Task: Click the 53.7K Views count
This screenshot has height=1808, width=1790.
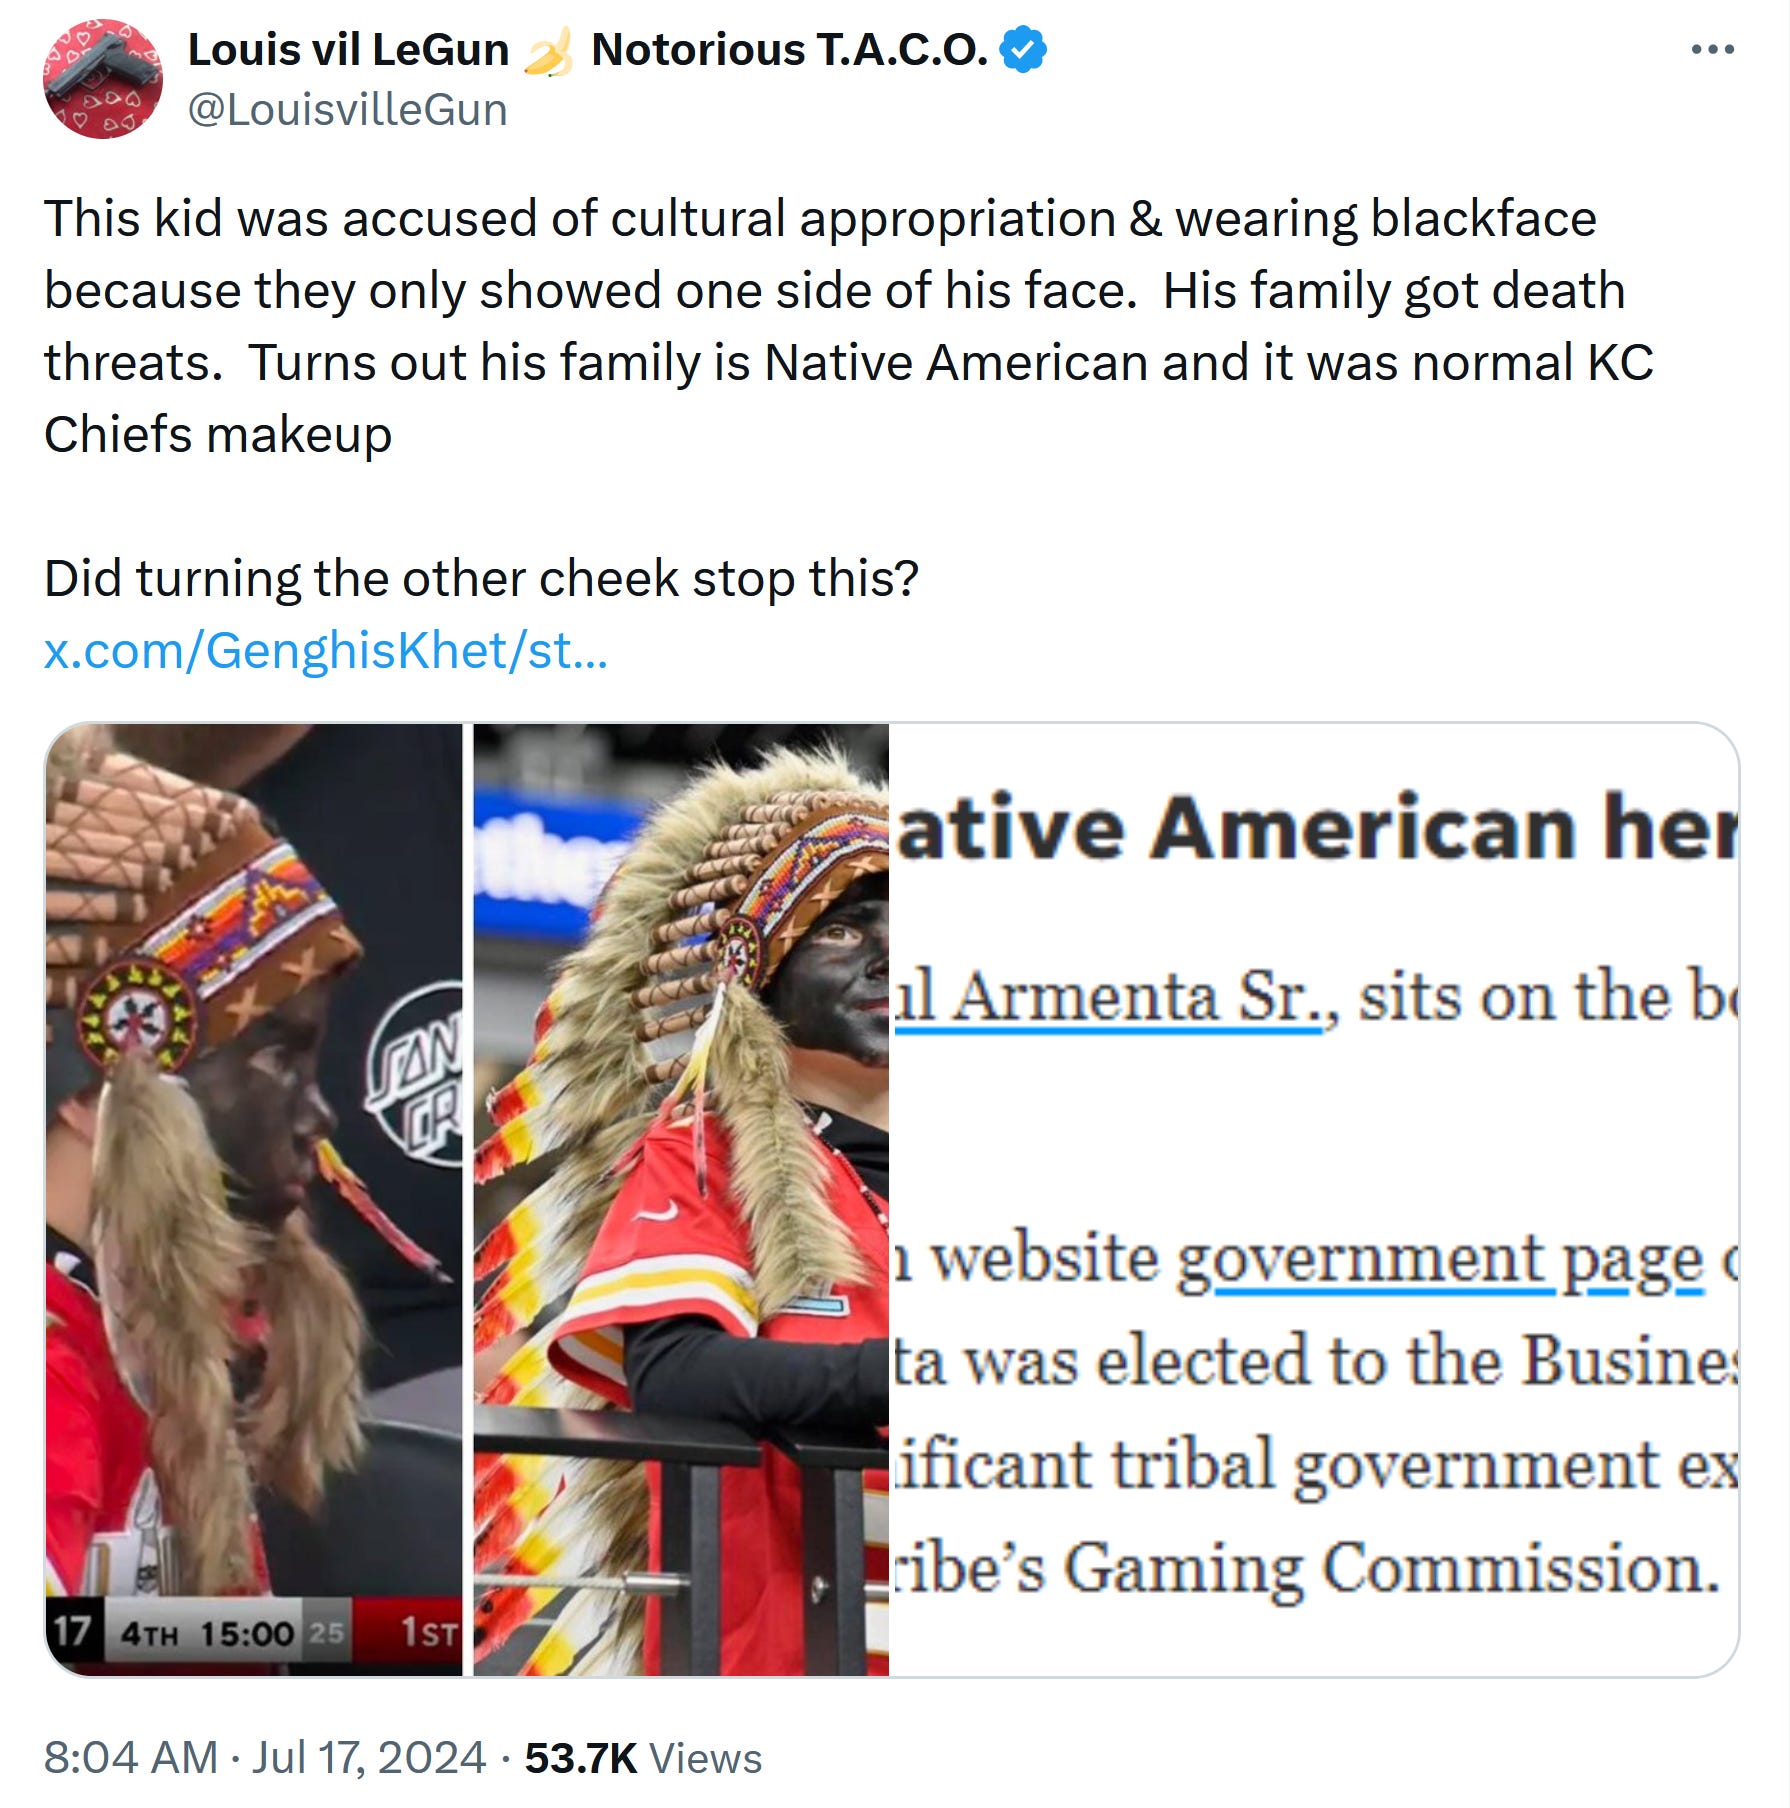Action: (643, 1757)
